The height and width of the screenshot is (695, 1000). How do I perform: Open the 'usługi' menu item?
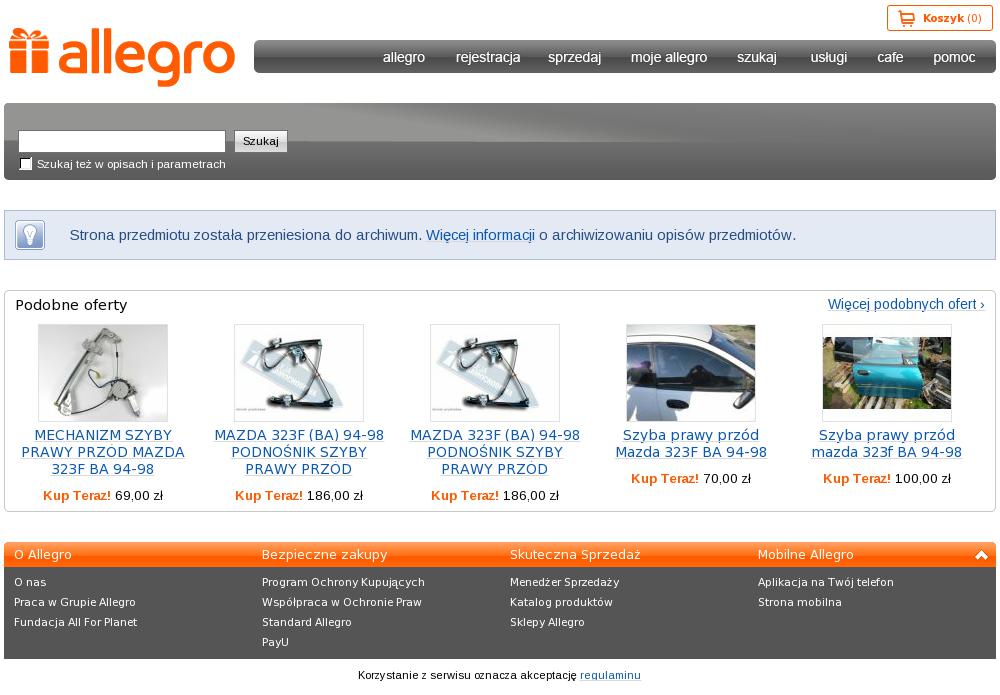[828, 57]
